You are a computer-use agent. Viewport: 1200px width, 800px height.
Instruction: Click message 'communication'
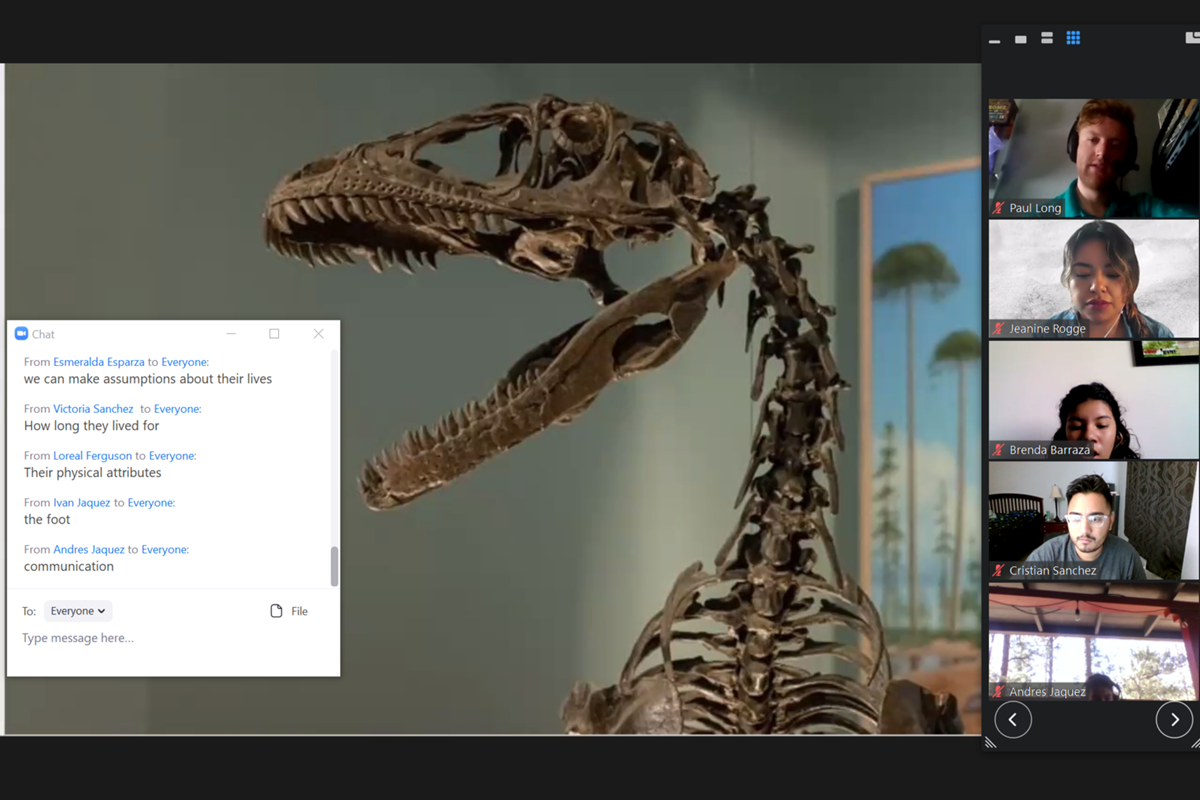click(x=69, y=567)
